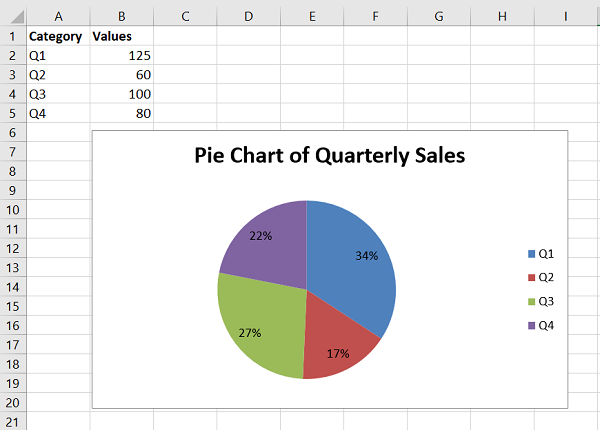Select the cell containing Q3
Viewport: 600px width, 430px height.
click(58, 94)
